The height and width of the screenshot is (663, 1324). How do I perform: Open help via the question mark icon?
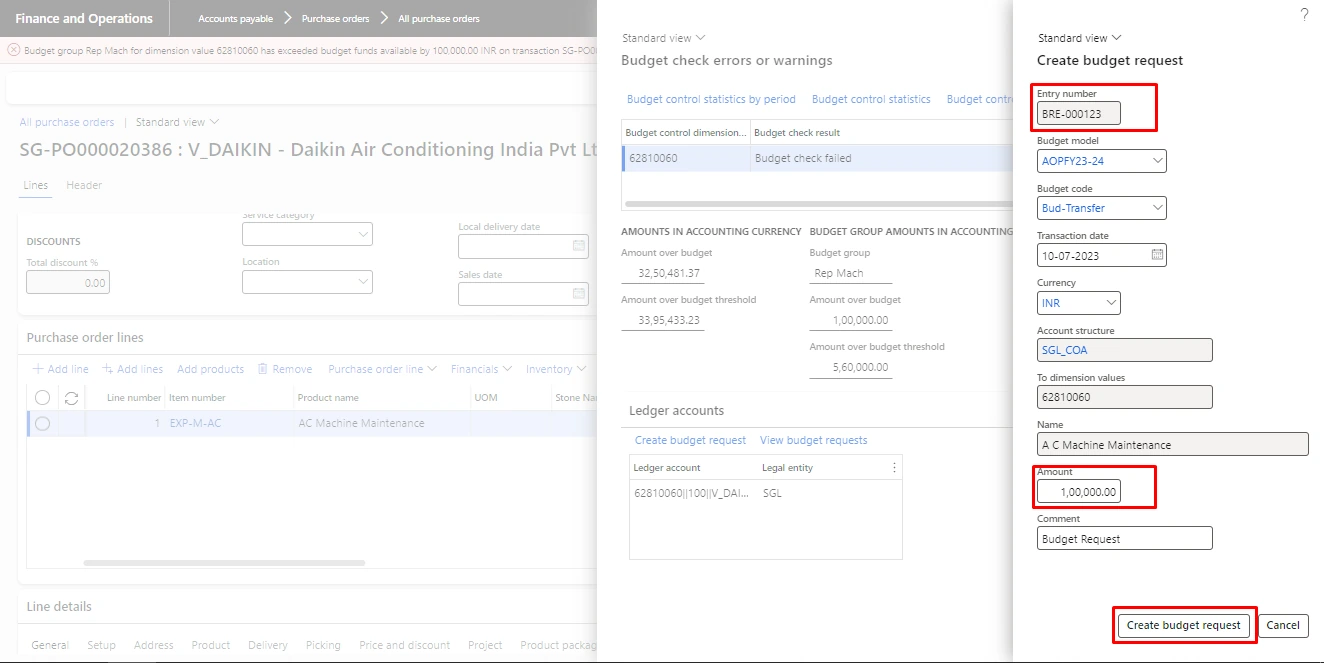pyautogui.click(x=1304, y=15)
